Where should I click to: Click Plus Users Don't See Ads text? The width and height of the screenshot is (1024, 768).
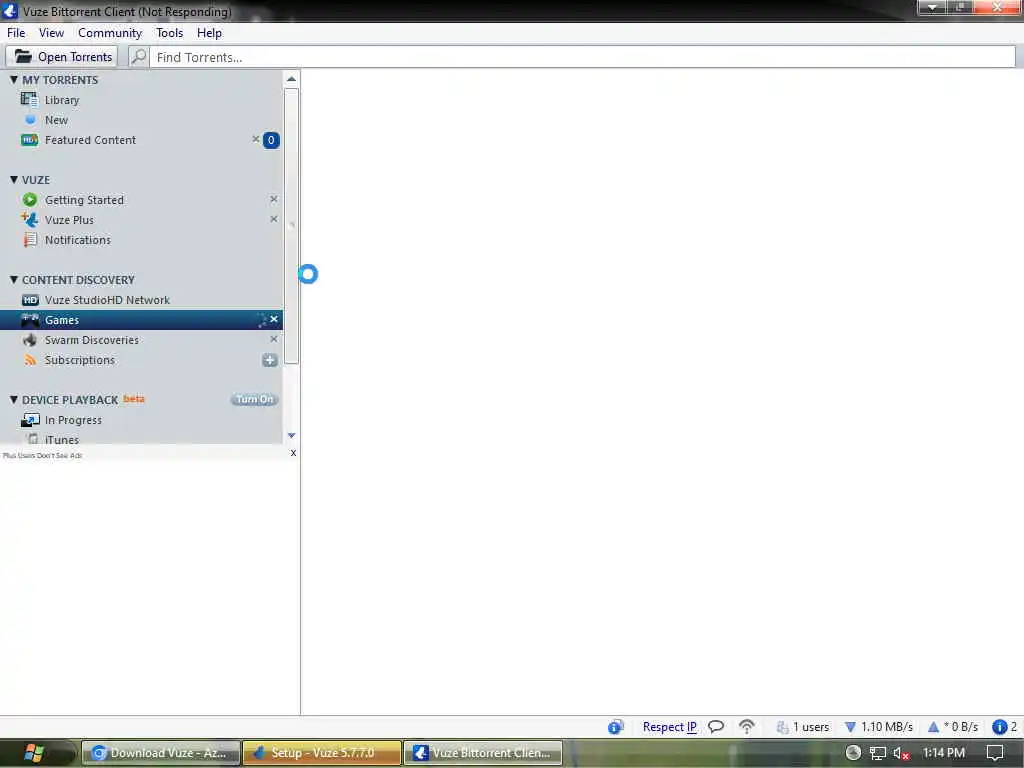point(42,456)
